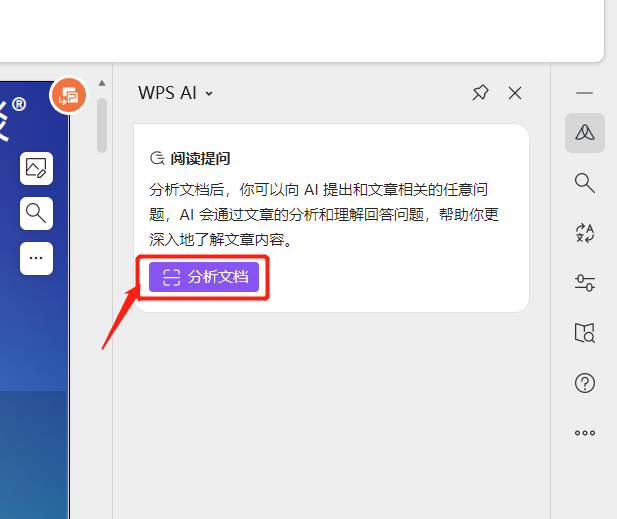Open the sliders settings icon in sidebar
Image resolution: width=617 pixels, height=519 pixels.
click(x=585, y=283)
